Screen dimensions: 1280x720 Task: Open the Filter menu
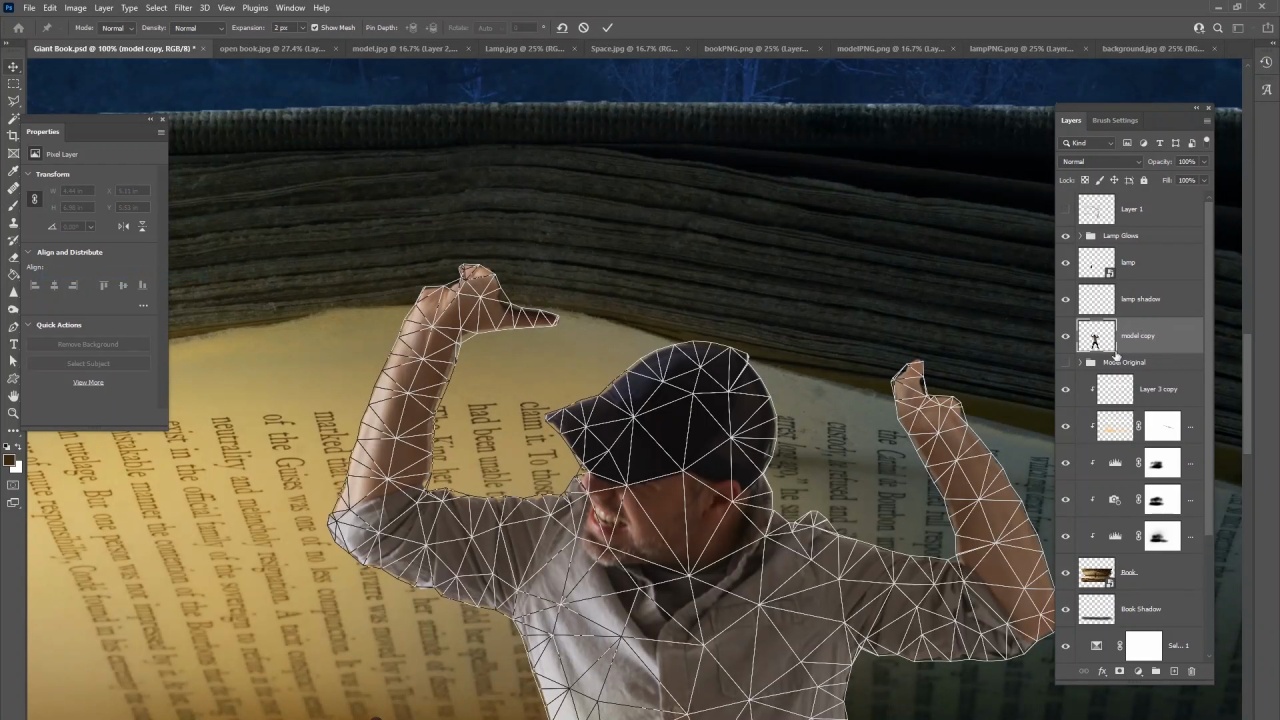coord(183,8)
